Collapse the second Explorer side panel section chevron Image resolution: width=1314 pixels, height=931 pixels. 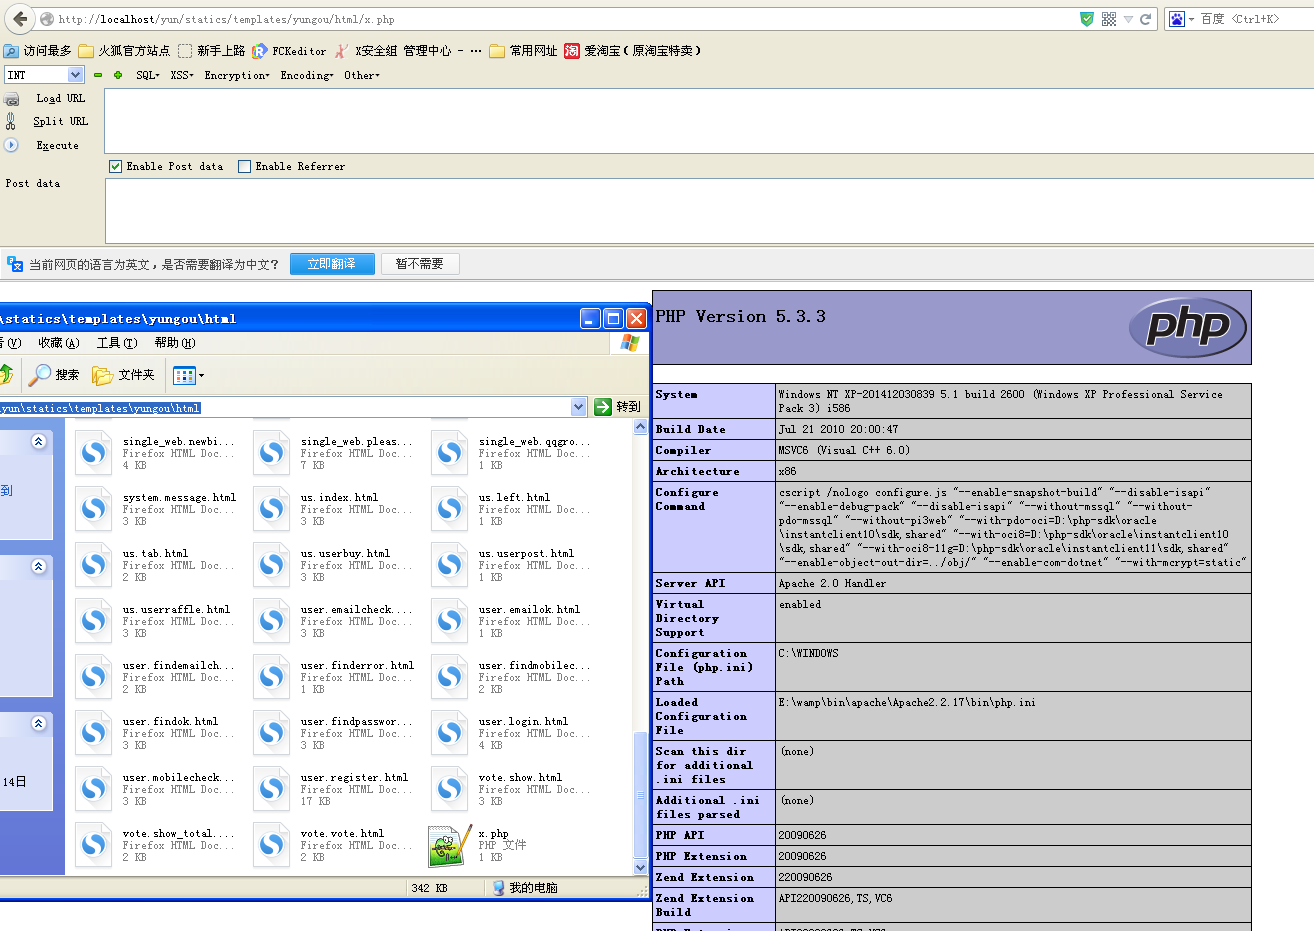point(39,566)
